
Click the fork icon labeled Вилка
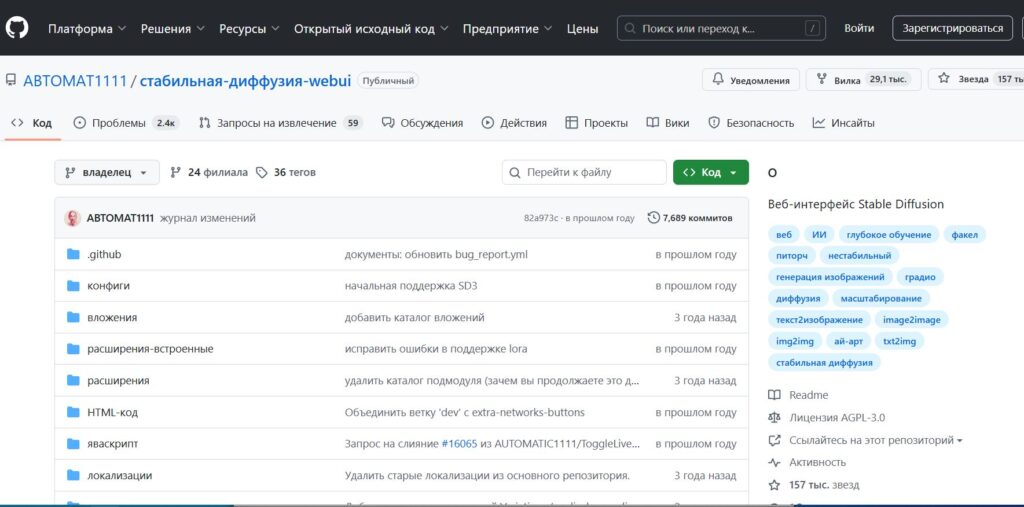point(822,80)
